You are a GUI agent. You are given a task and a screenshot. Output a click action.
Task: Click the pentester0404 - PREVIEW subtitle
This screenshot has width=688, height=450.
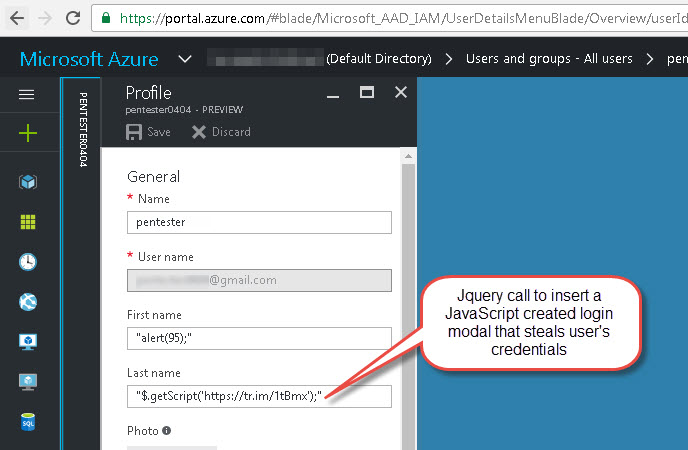tap(184, 110)
